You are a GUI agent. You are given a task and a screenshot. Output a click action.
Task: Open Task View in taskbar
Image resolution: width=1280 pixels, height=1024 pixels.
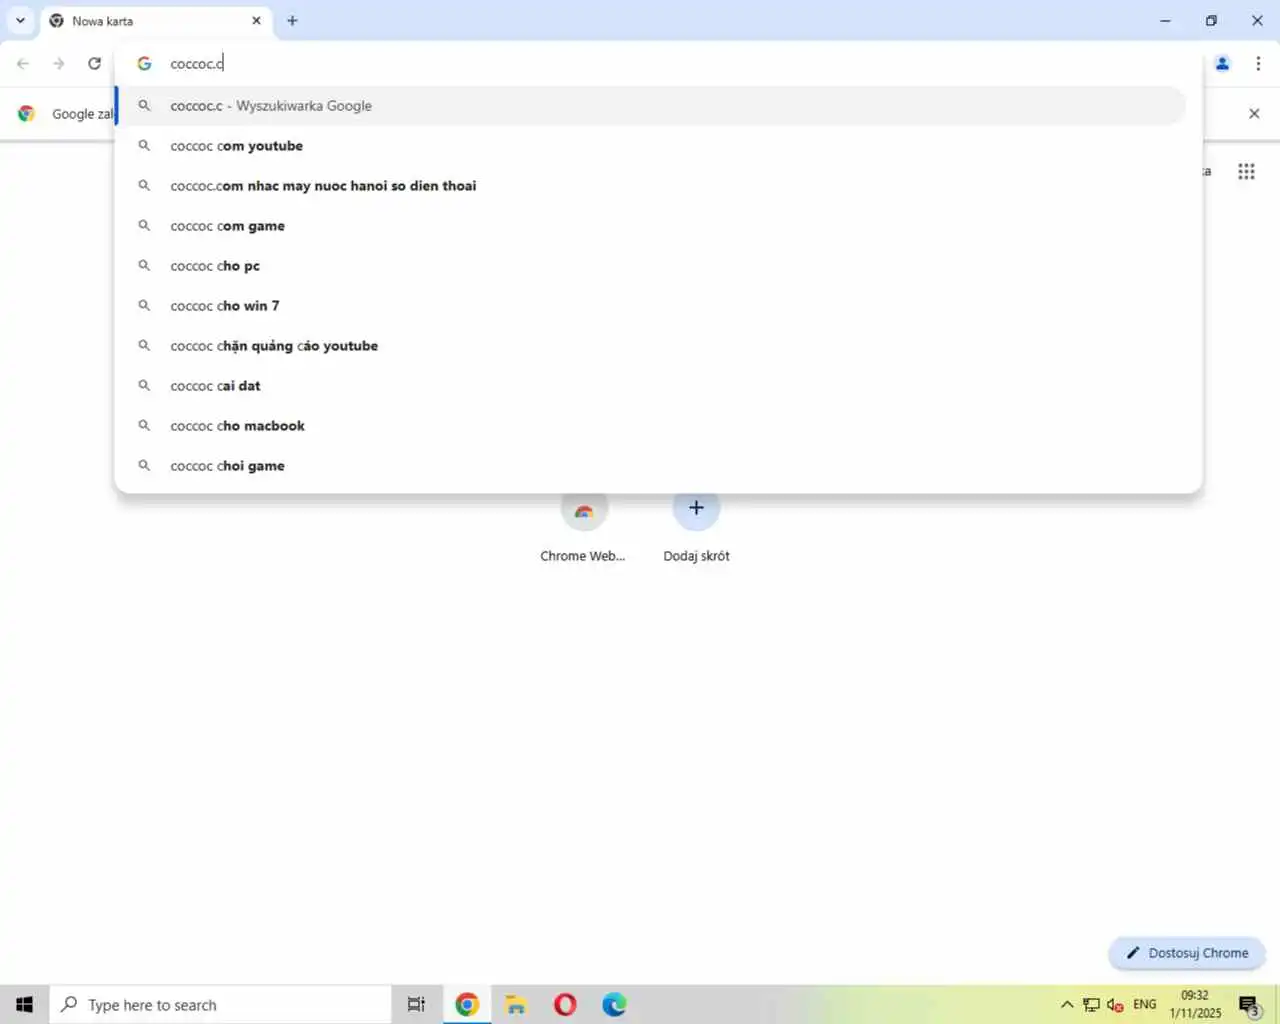coord(416,1004)
